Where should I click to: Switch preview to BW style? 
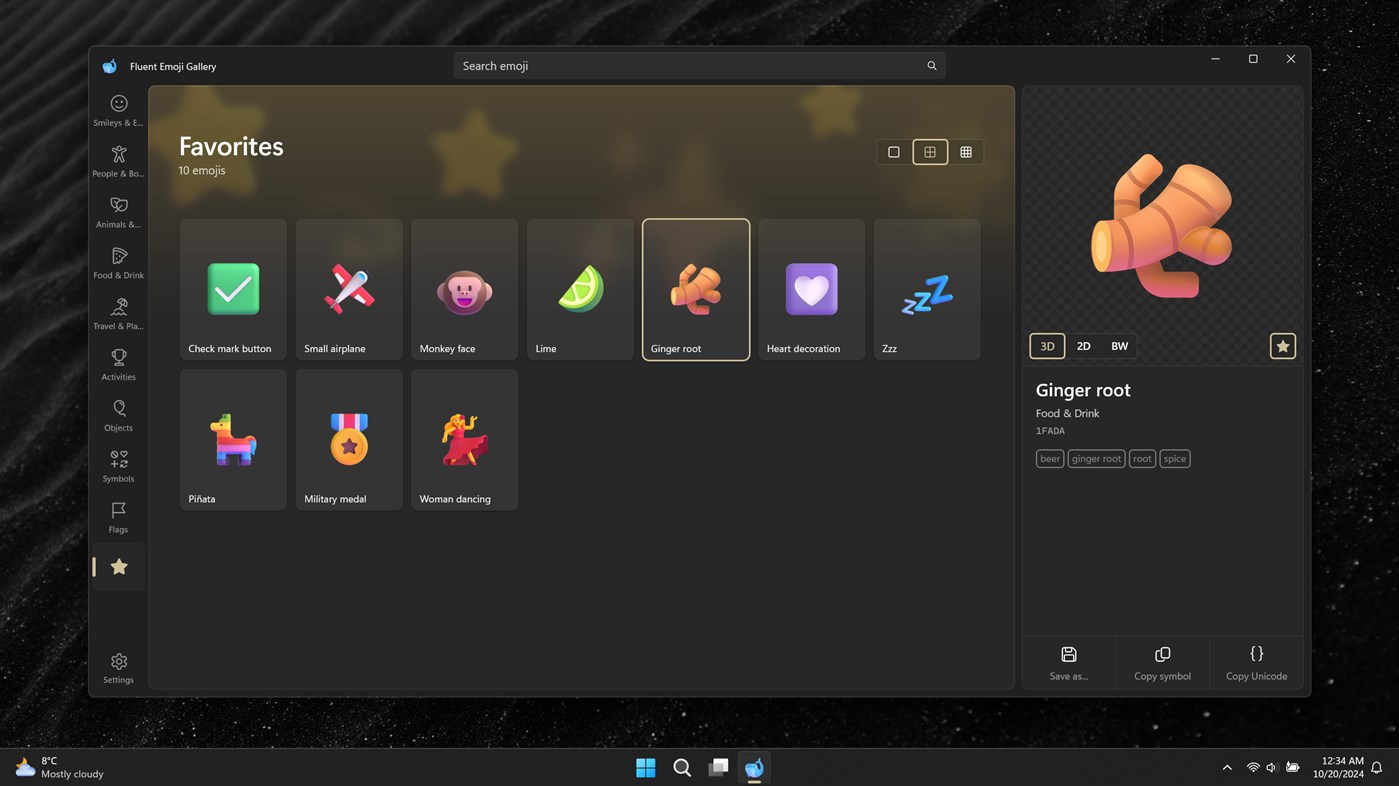(x=1119, y=346)
